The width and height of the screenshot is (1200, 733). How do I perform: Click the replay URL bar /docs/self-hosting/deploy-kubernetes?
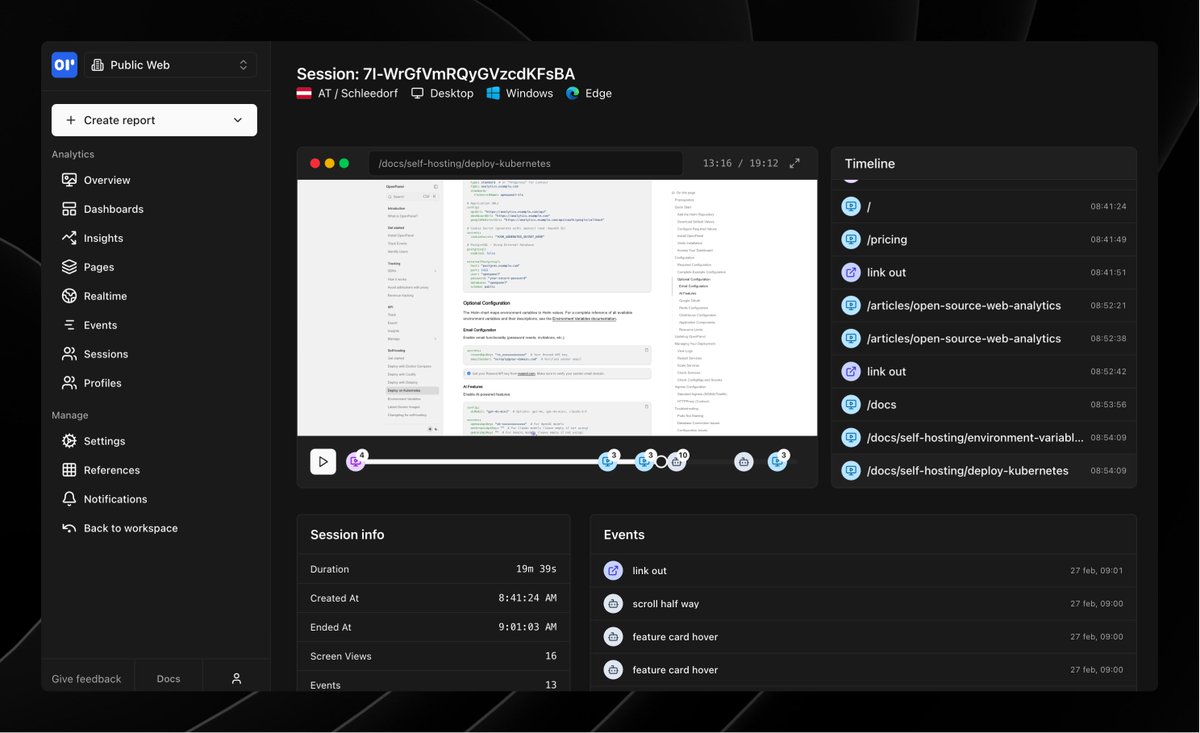[526, 163]
